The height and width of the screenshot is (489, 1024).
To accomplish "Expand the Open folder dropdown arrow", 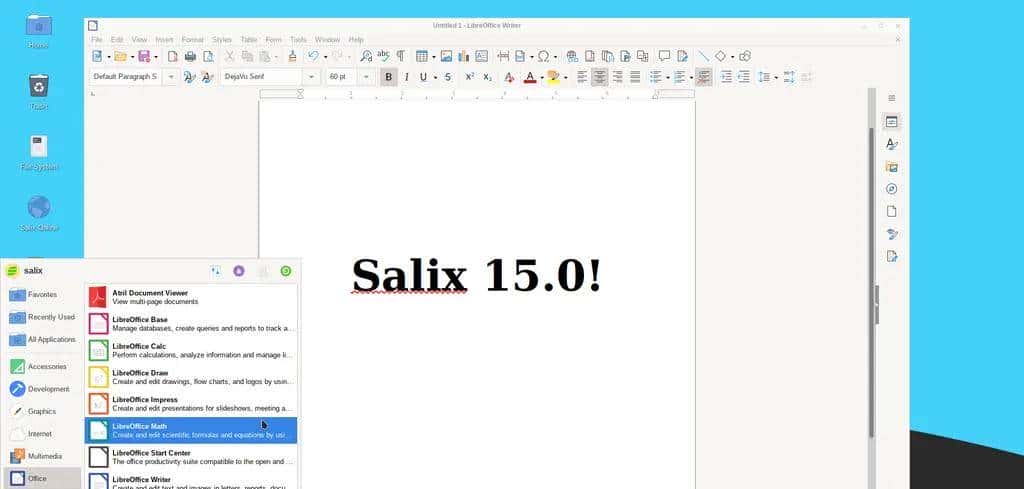I will click(132, 57).
